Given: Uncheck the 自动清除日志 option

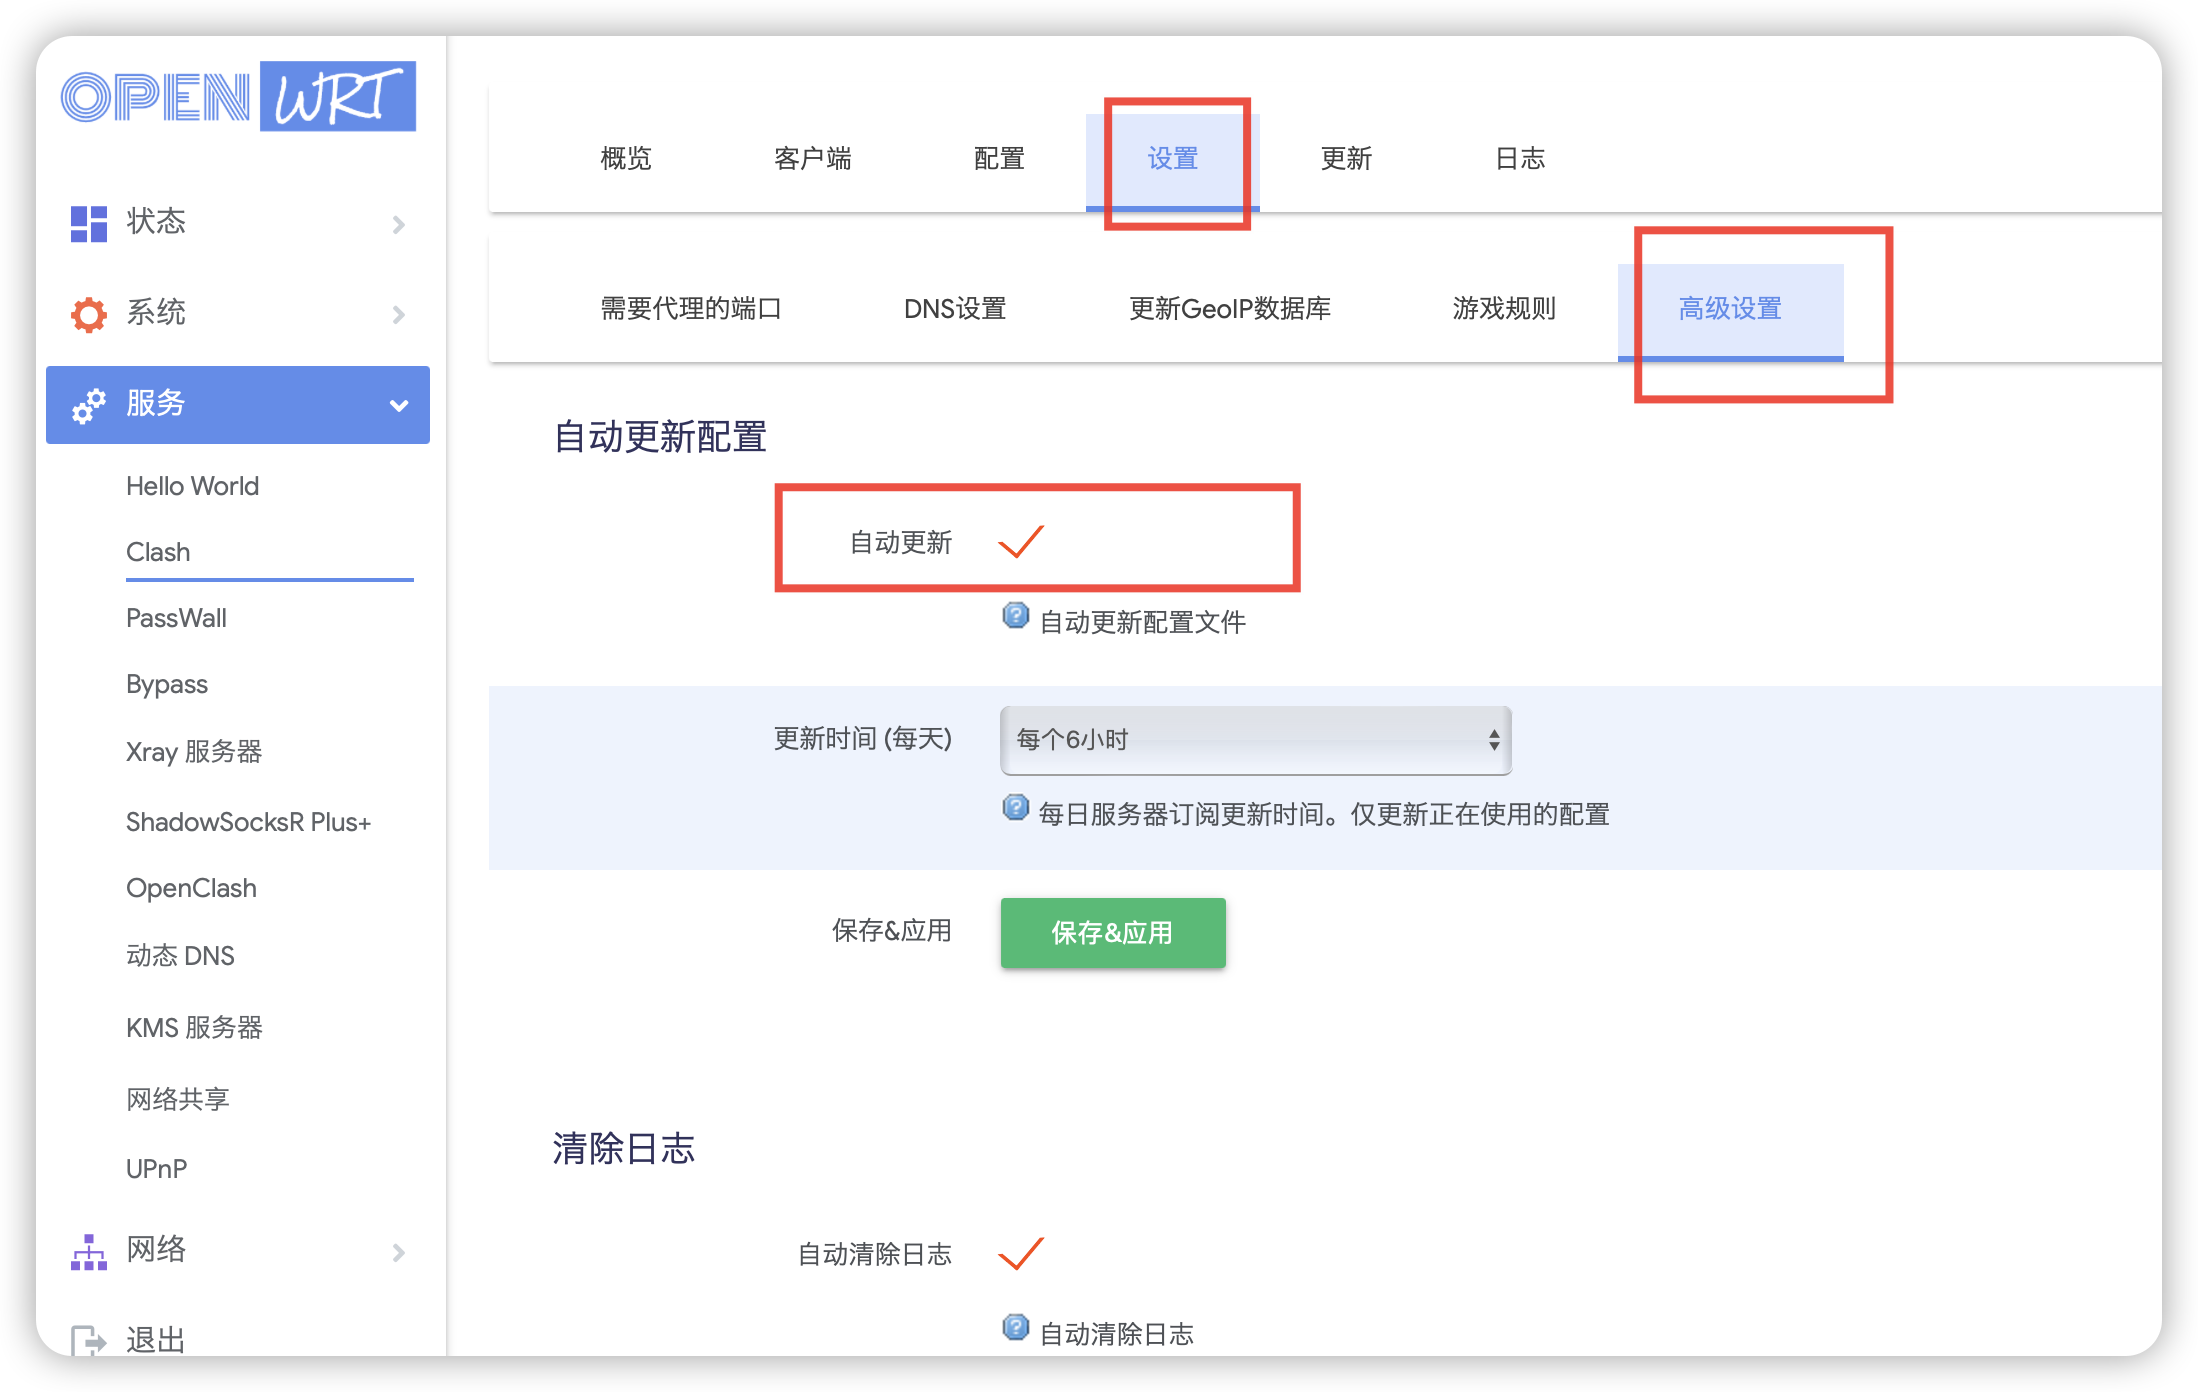Looking at the screenshot, I should tap(1019, 1254).
